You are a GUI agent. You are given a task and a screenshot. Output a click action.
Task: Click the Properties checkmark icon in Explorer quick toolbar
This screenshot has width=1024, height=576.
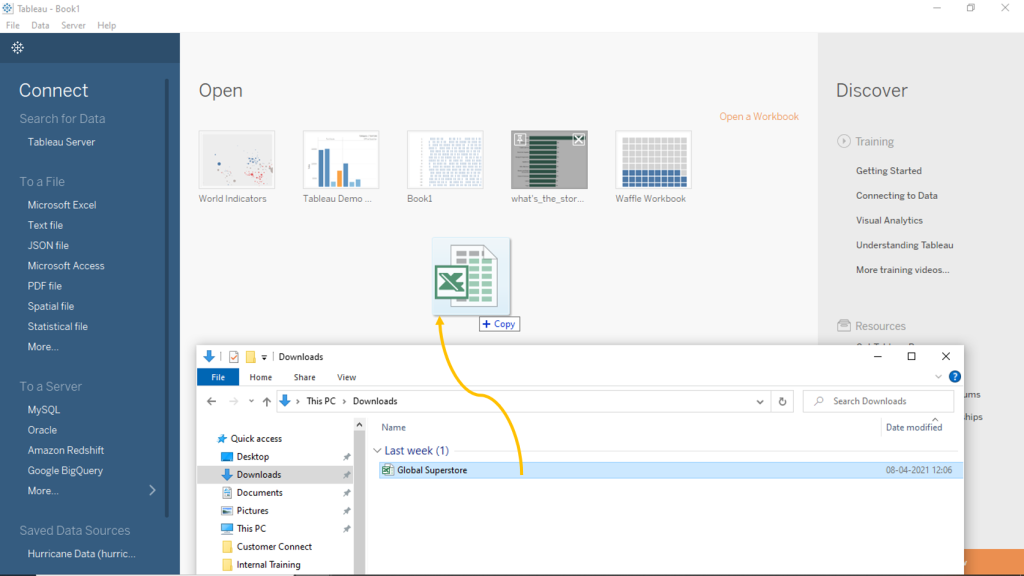click(x=234, y=357)
